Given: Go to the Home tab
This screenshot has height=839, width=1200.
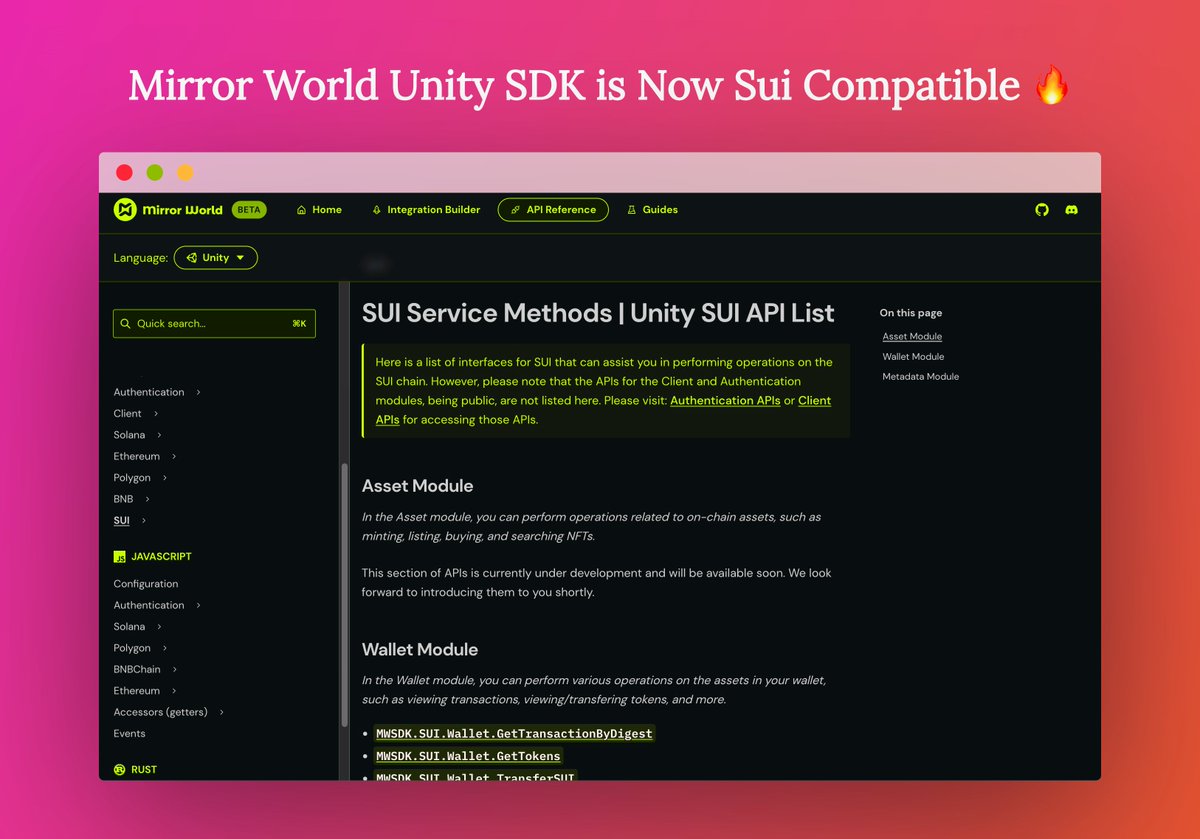Looking at the screenshot, I should tap(319, 210).
